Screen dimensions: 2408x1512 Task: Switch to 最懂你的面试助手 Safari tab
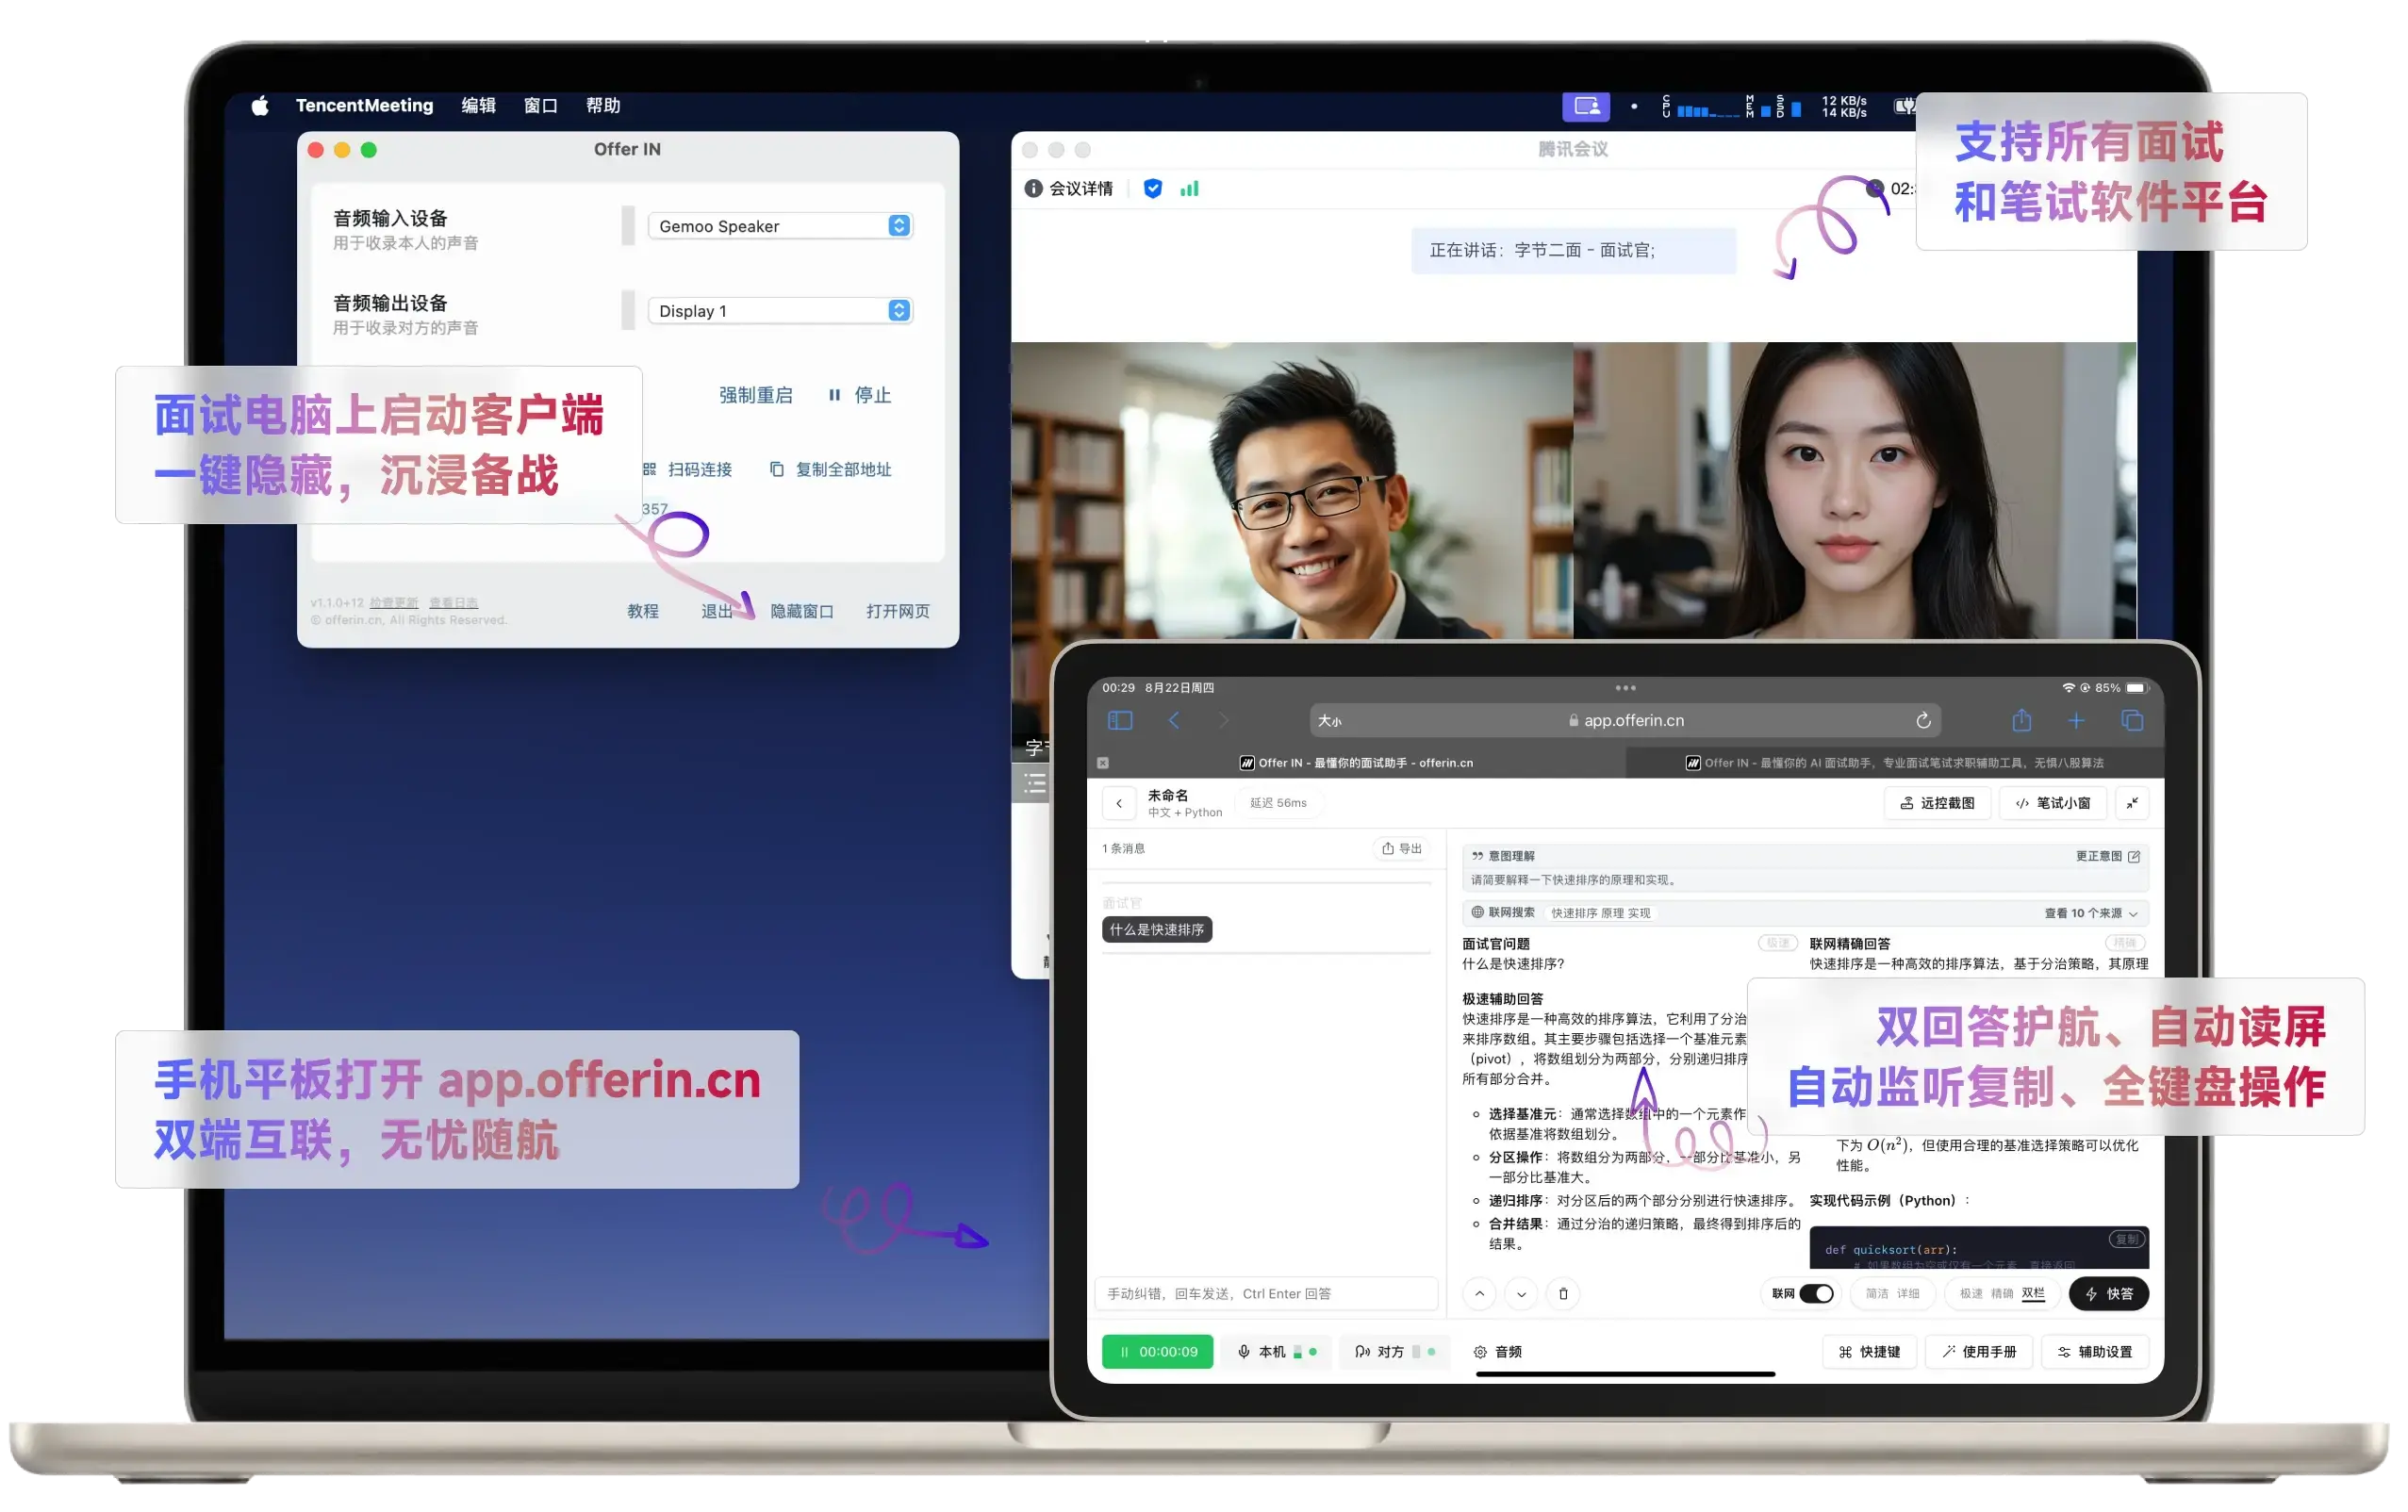click(1356, 763)
